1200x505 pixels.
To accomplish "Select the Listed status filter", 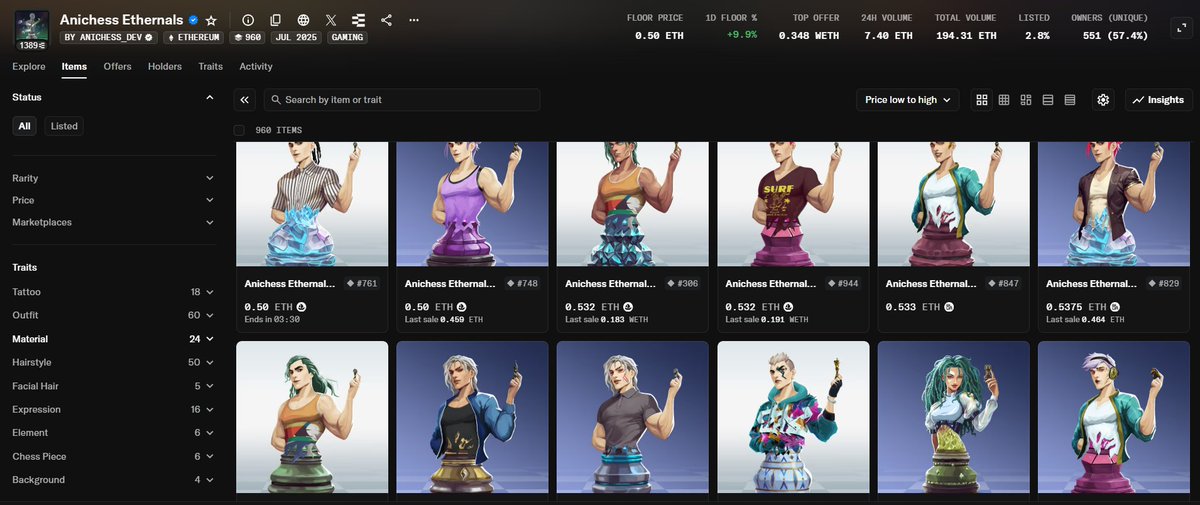I will point(64,126).
